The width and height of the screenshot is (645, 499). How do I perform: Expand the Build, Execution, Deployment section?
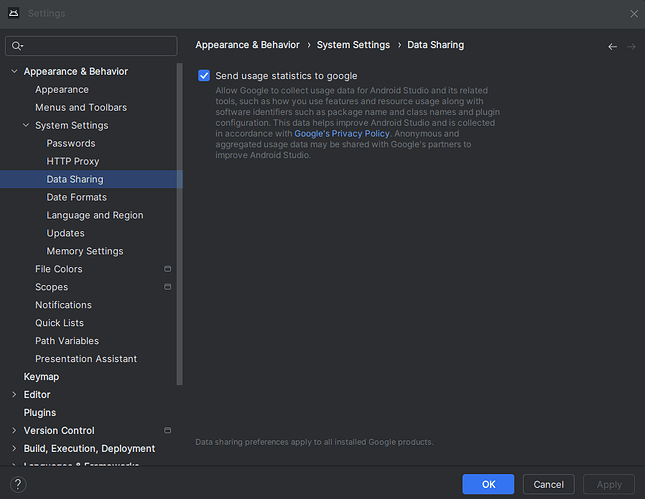tap(14, 449)
